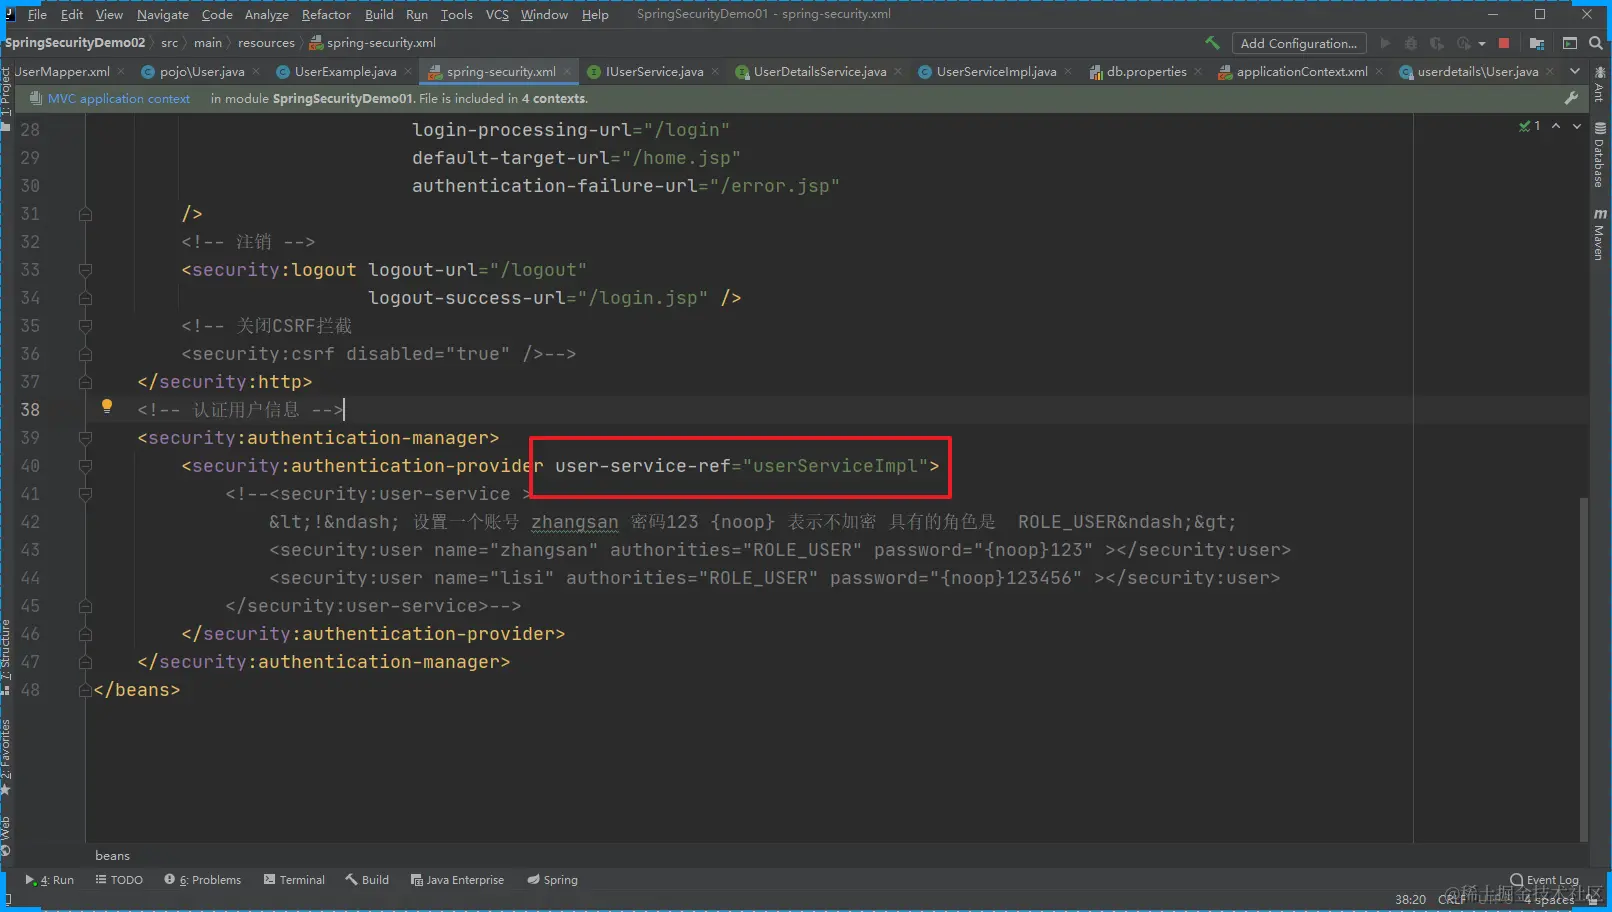Build the project with the hammer icon
The height and width of the screenshot is (912, 1612).
1212,43
